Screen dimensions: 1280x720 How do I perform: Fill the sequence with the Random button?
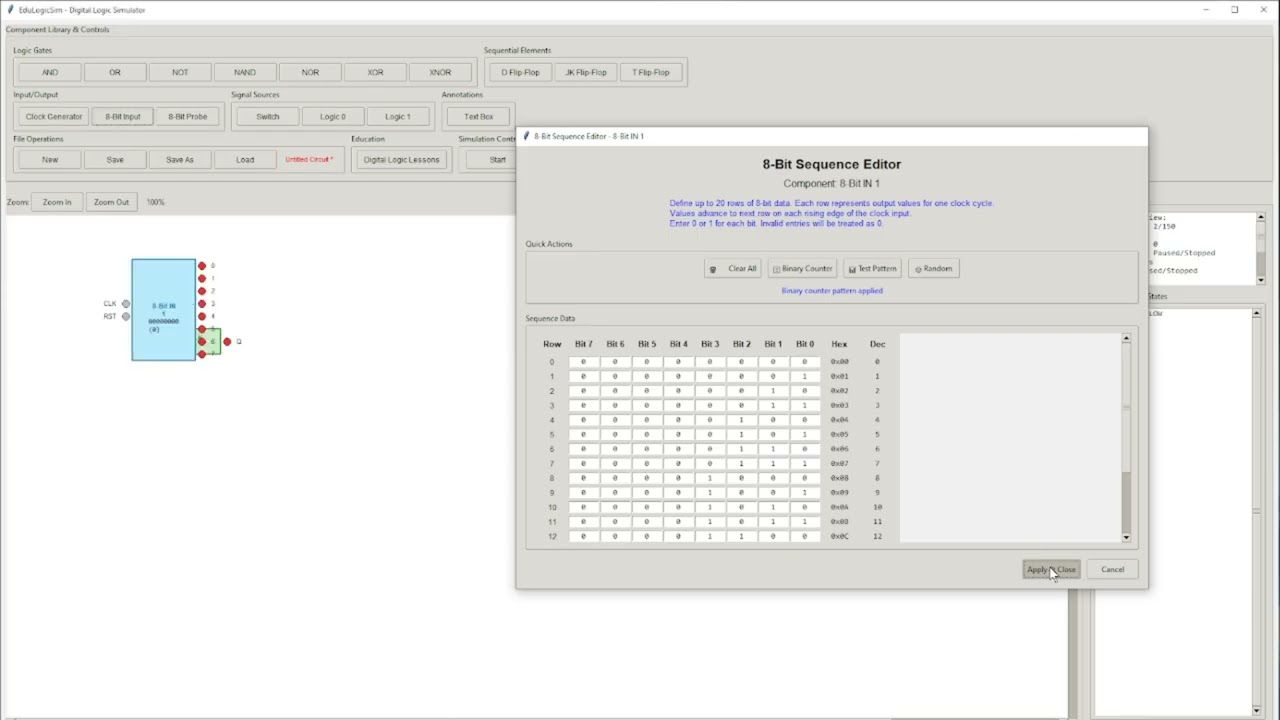click(933, 268)
